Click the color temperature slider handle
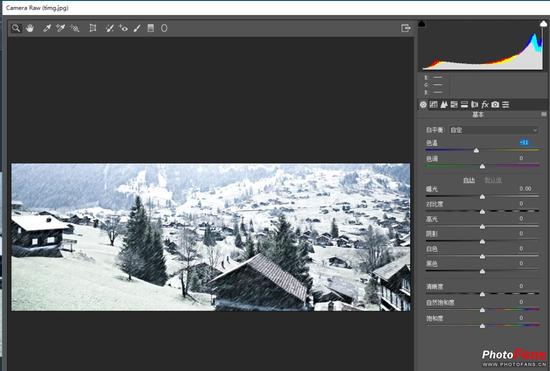Viewport: 550px width, 371px height. pyautogui.click(x=476, y=150)
